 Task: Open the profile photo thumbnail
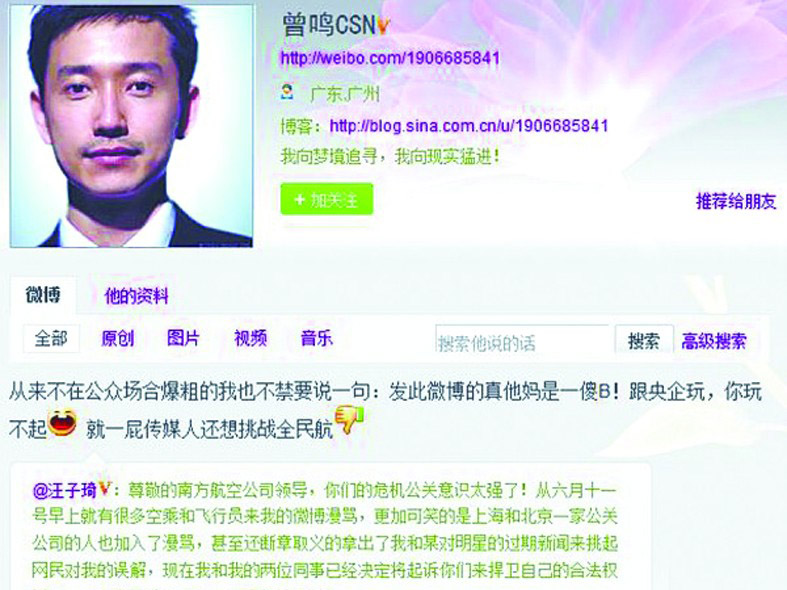click(x=132, y=126)
